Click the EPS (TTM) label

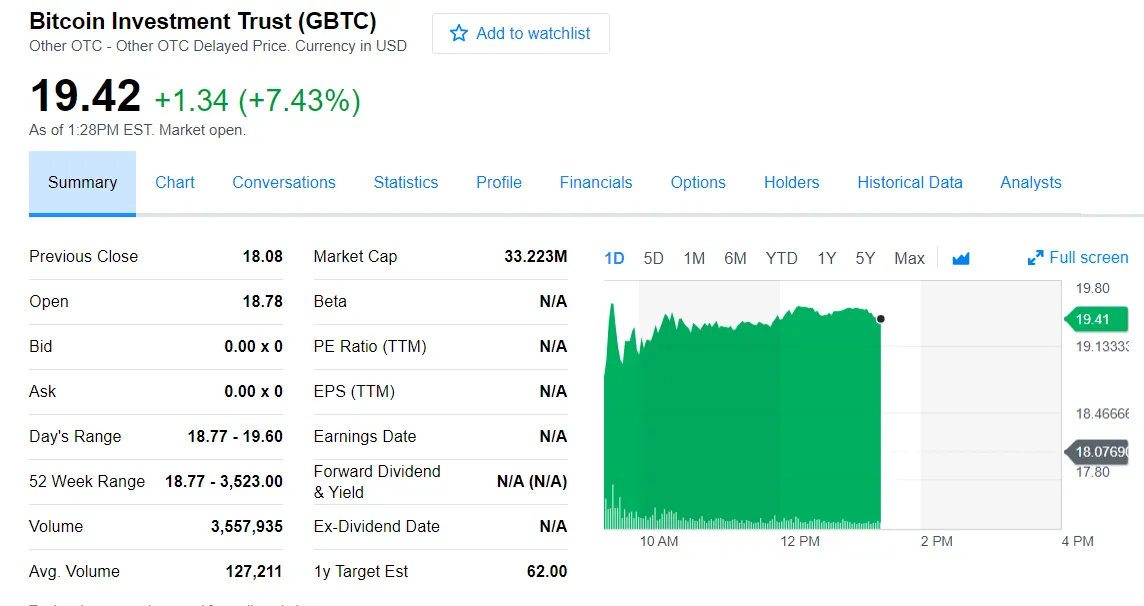(x=354, y=392)
